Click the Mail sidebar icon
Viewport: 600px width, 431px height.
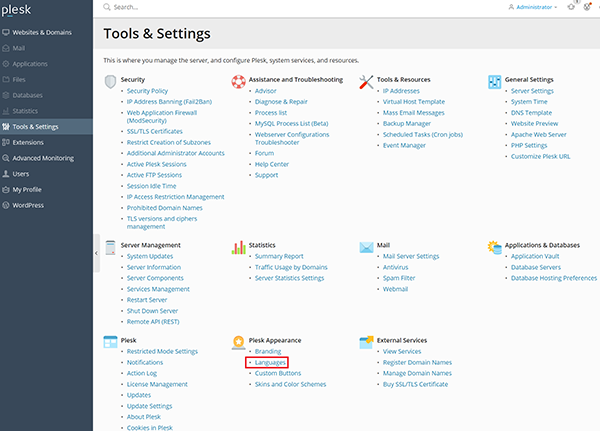[6, 48]
